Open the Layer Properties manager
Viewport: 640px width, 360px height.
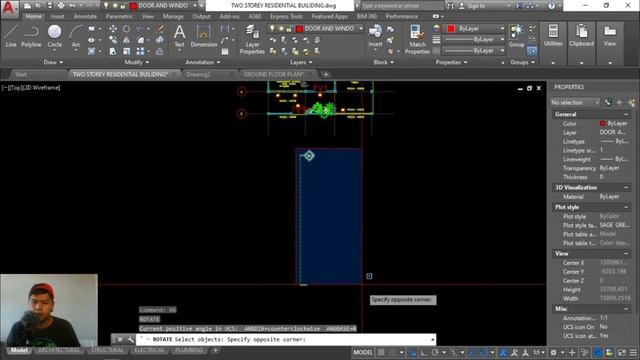coord(252,39)
